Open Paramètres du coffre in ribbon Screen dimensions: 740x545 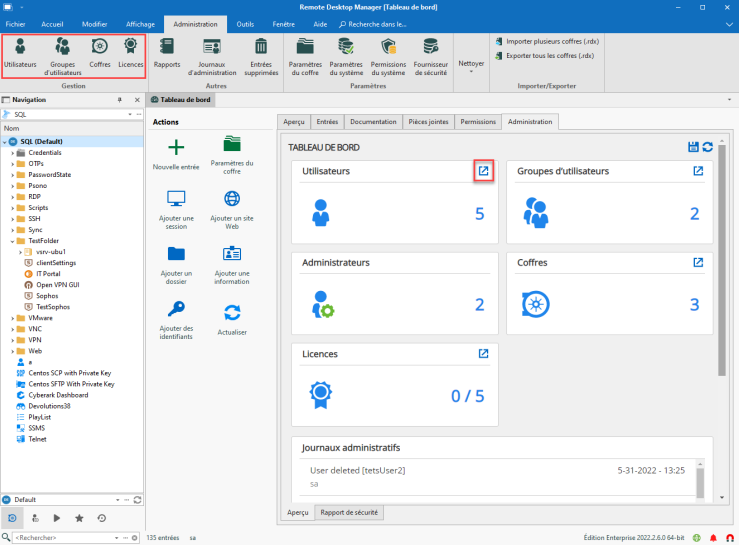305,57
